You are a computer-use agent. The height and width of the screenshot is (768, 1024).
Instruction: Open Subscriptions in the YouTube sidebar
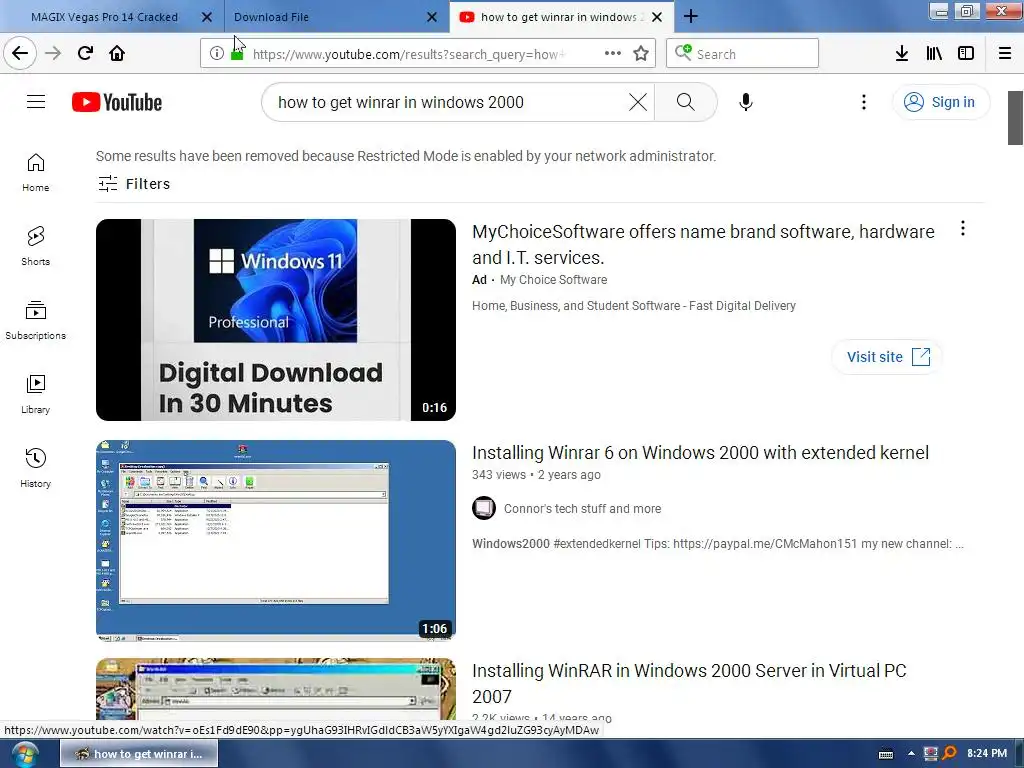click(x=36, y=321)
